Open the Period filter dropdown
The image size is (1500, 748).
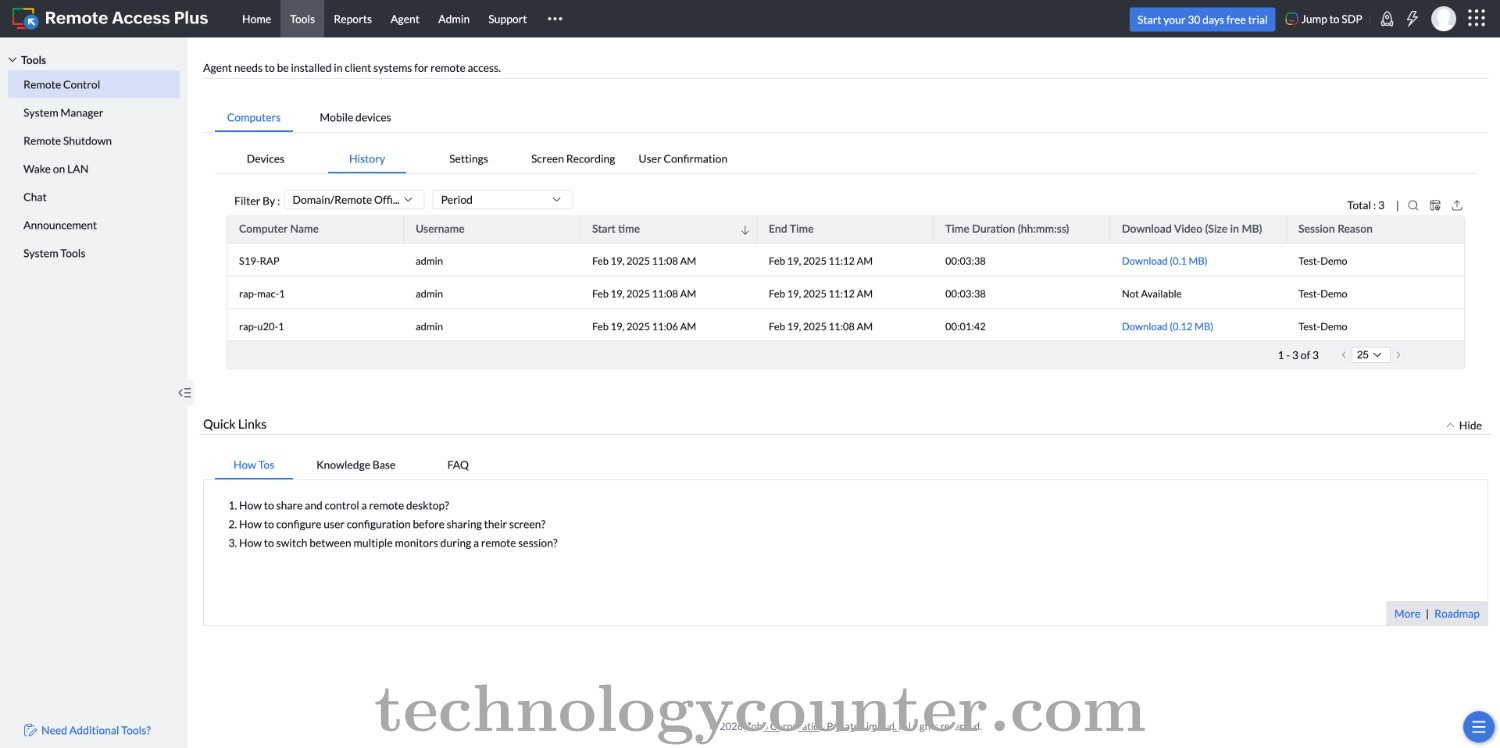point(502,200)
